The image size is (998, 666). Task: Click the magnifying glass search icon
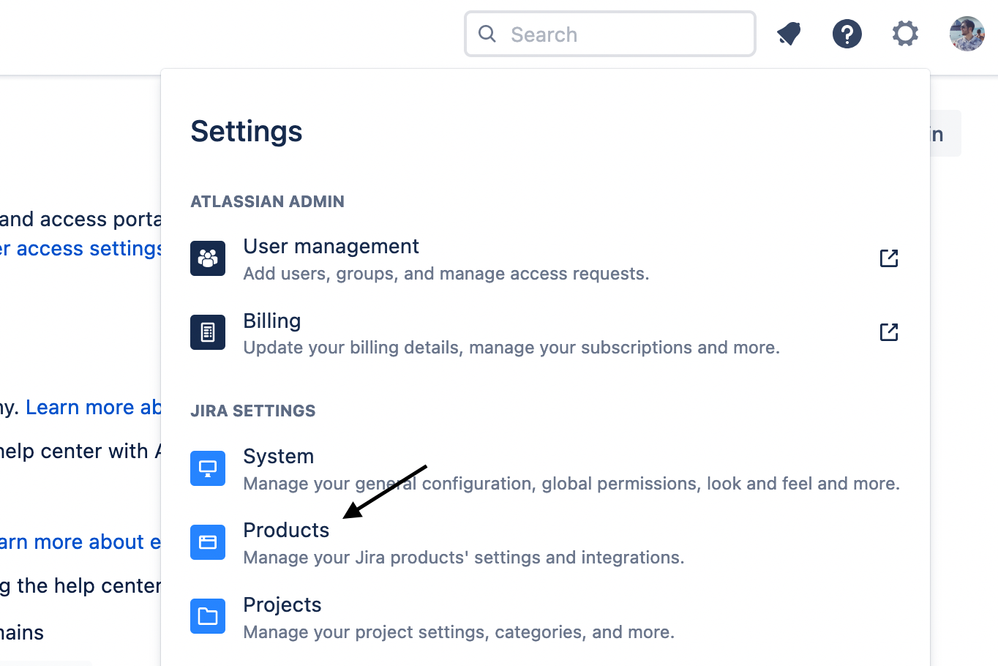[487, 34]
